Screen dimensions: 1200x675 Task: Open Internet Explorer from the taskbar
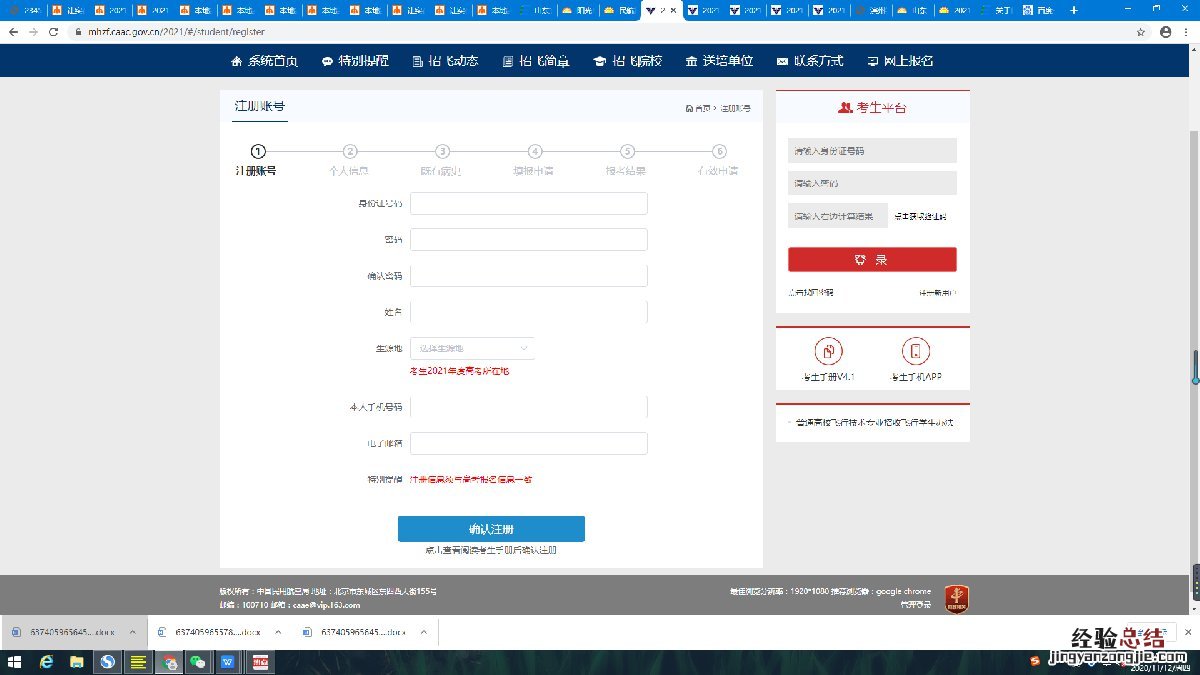(x=46, y=662)
